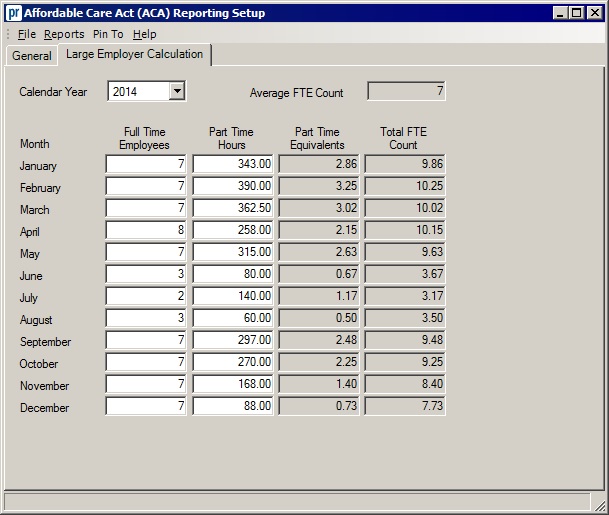Minimize the ACA Reporting Setup window
The height and width of the screenshot is (515, 609).
(x=560, y=13)
